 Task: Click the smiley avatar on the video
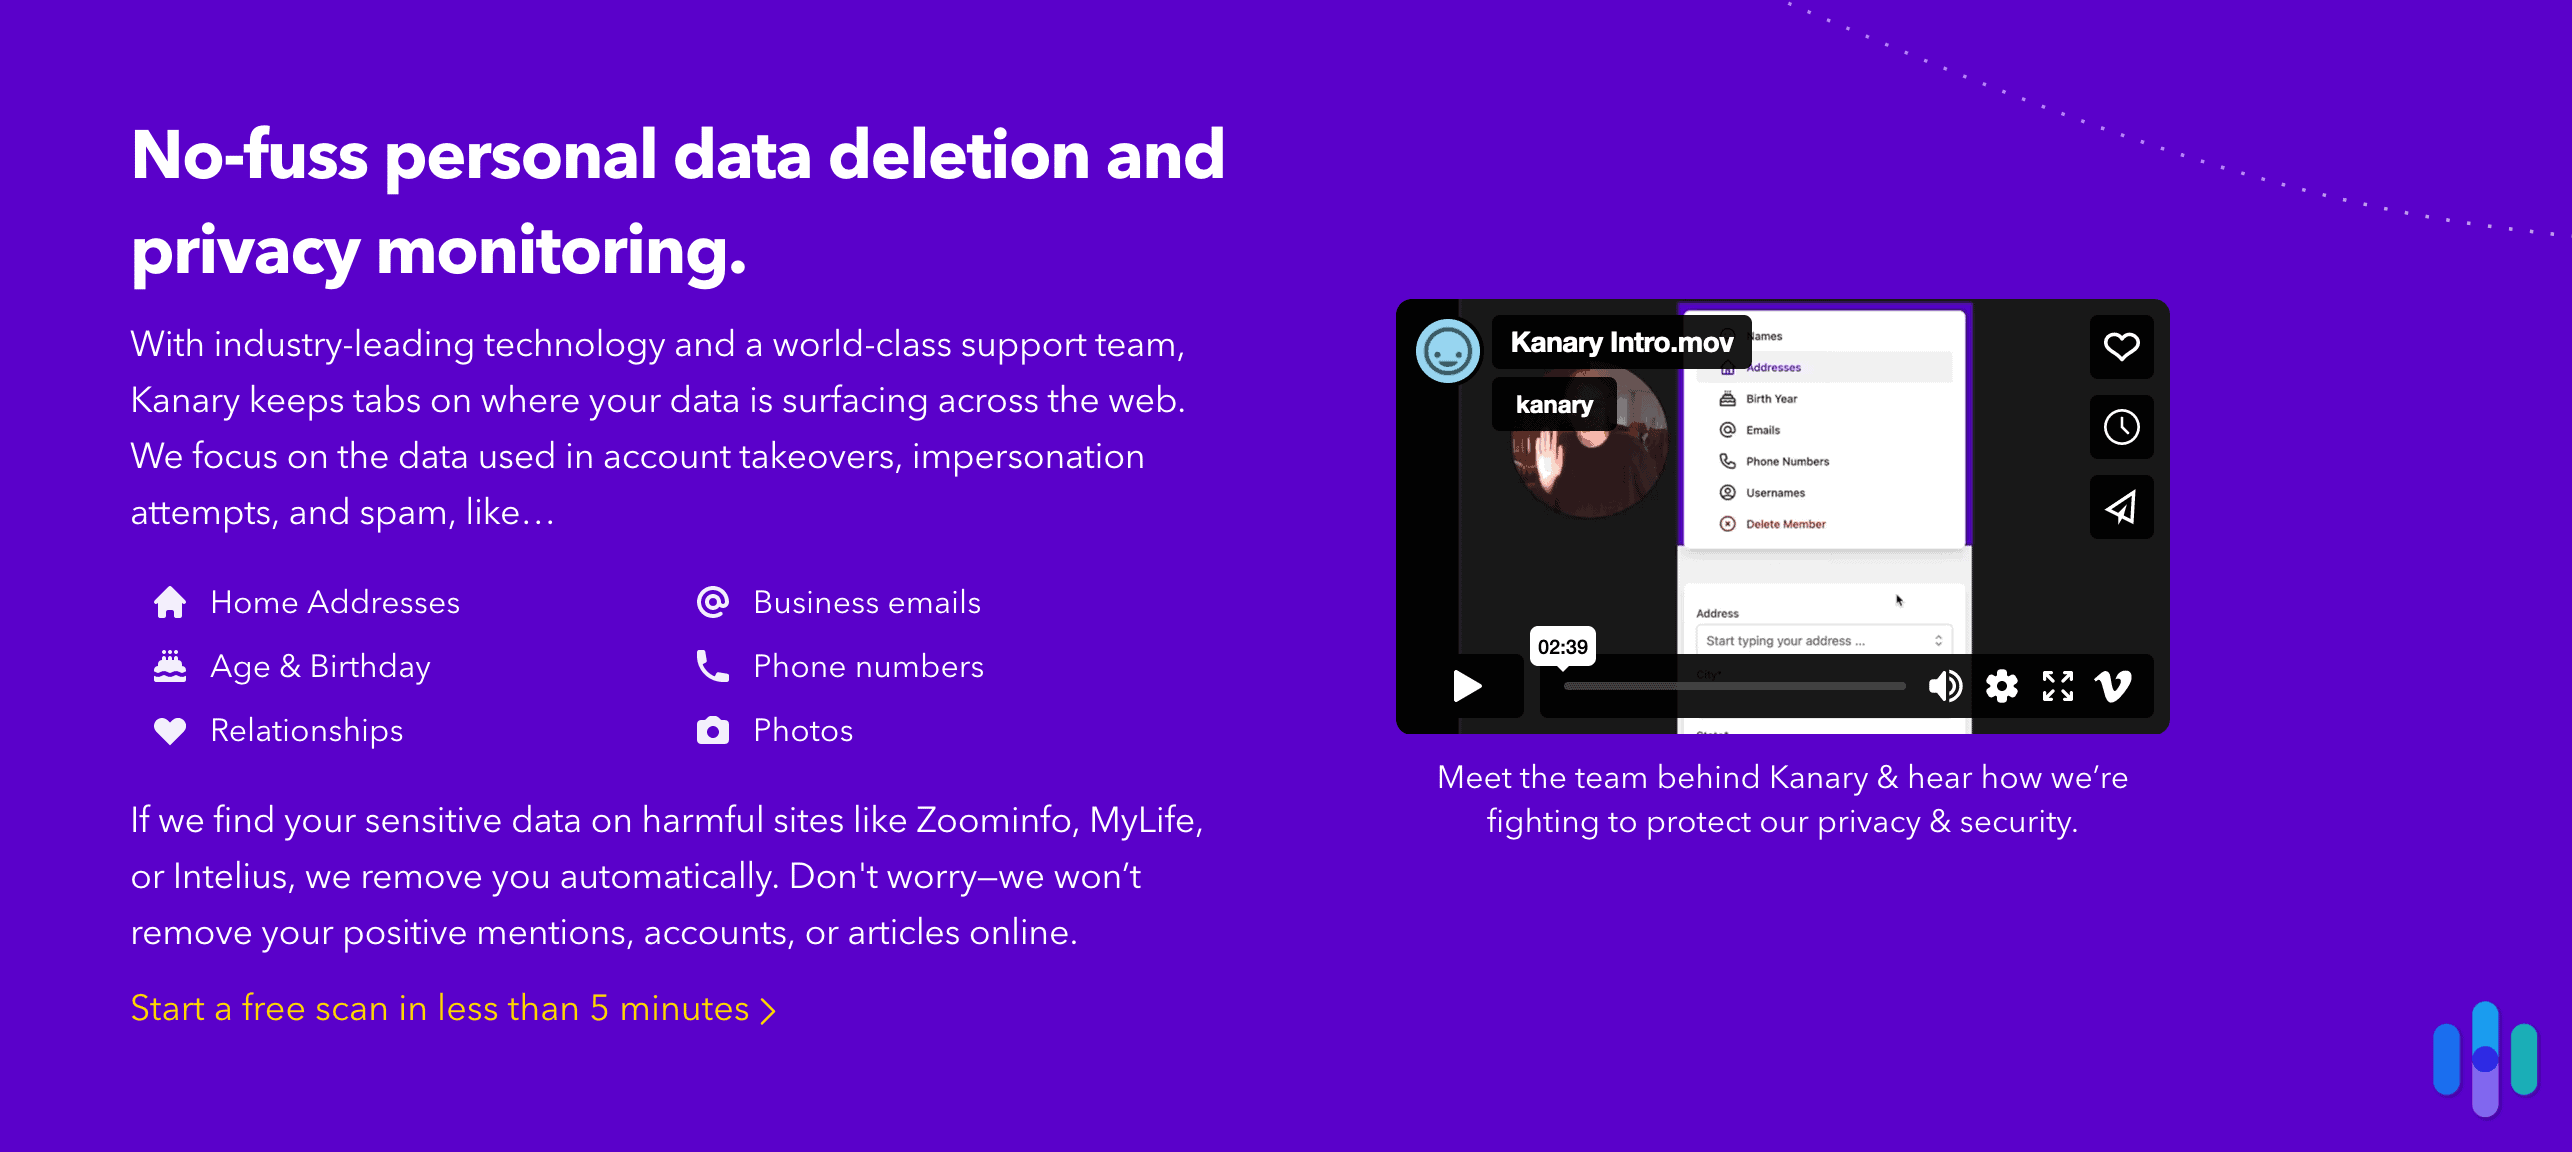1447,351
